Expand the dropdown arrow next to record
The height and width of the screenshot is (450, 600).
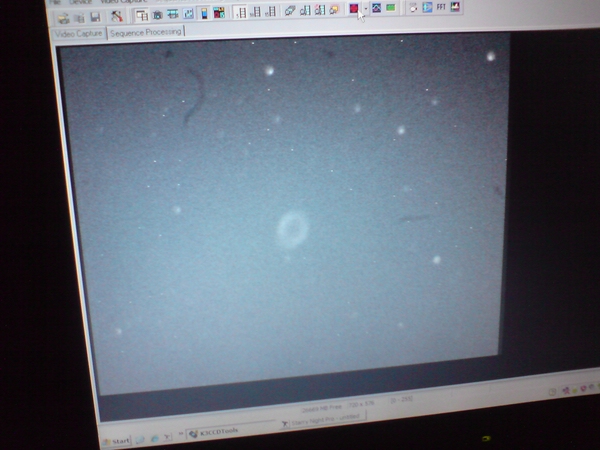[366, 8]
